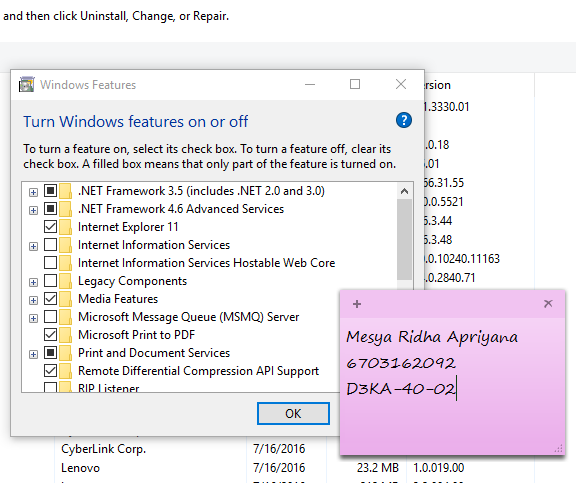Viewport: 576px width, 483px height.
Task: Delete the pink sticky note with X
Action: pyautogui.click(x=548, y=303)
